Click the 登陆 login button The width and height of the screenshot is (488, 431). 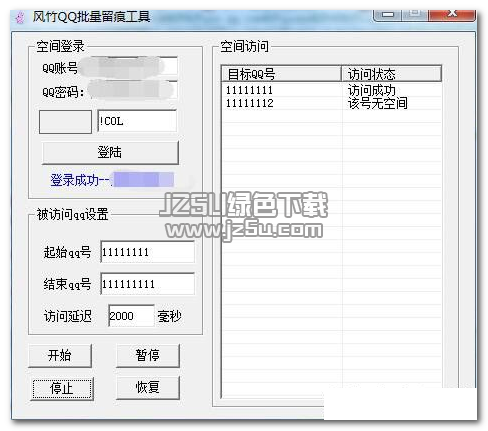point(110,153)
